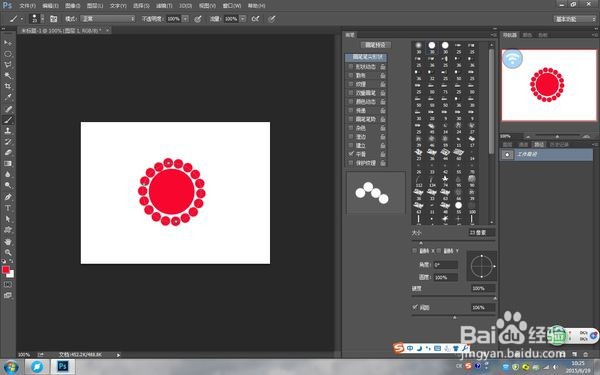Toggle the Brush panel from options bar
This screenshot has width=600, height=375.
pos(54,19)
